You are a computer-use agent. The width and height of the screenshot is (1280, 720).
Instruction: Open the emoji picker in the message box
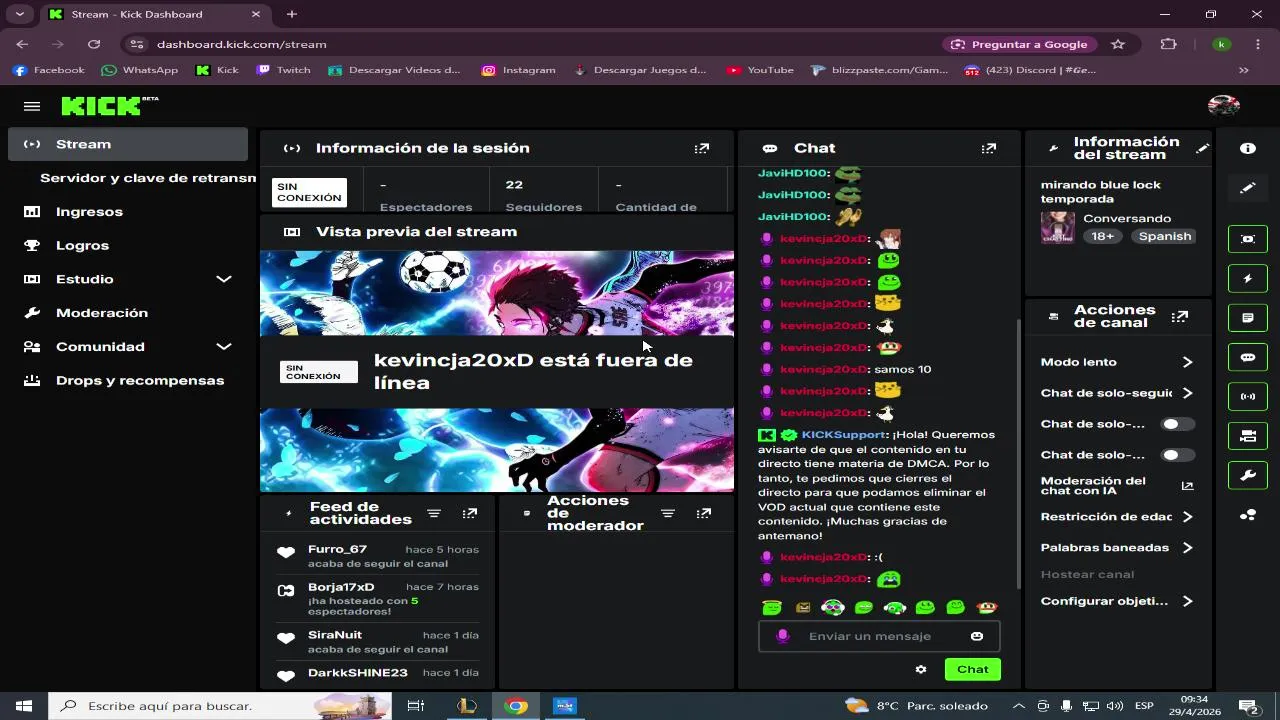(977, 636)
